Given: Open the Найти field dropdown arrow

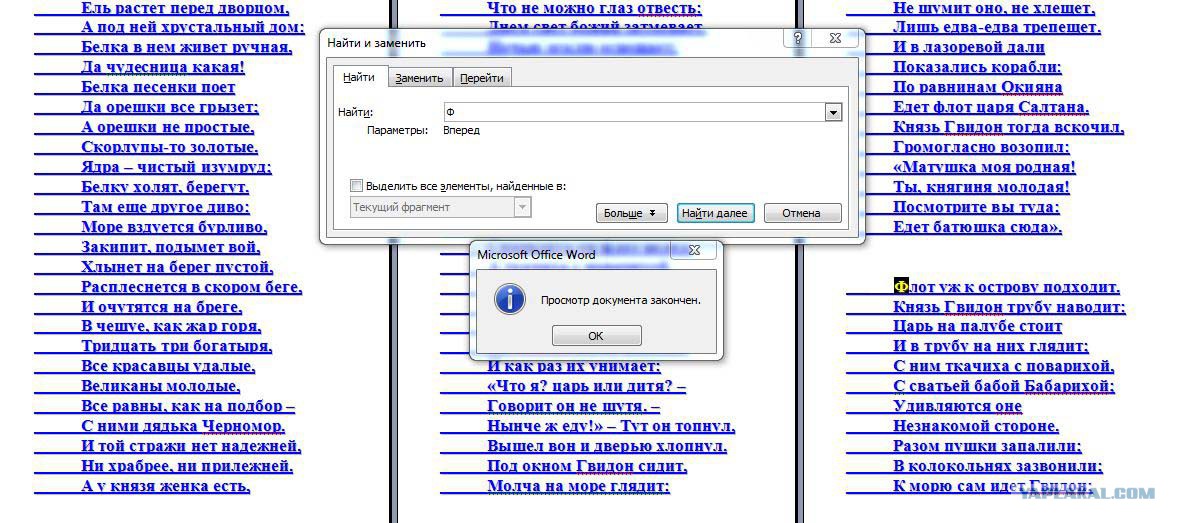Looking at the screenshot, I should tap(833, 112).
